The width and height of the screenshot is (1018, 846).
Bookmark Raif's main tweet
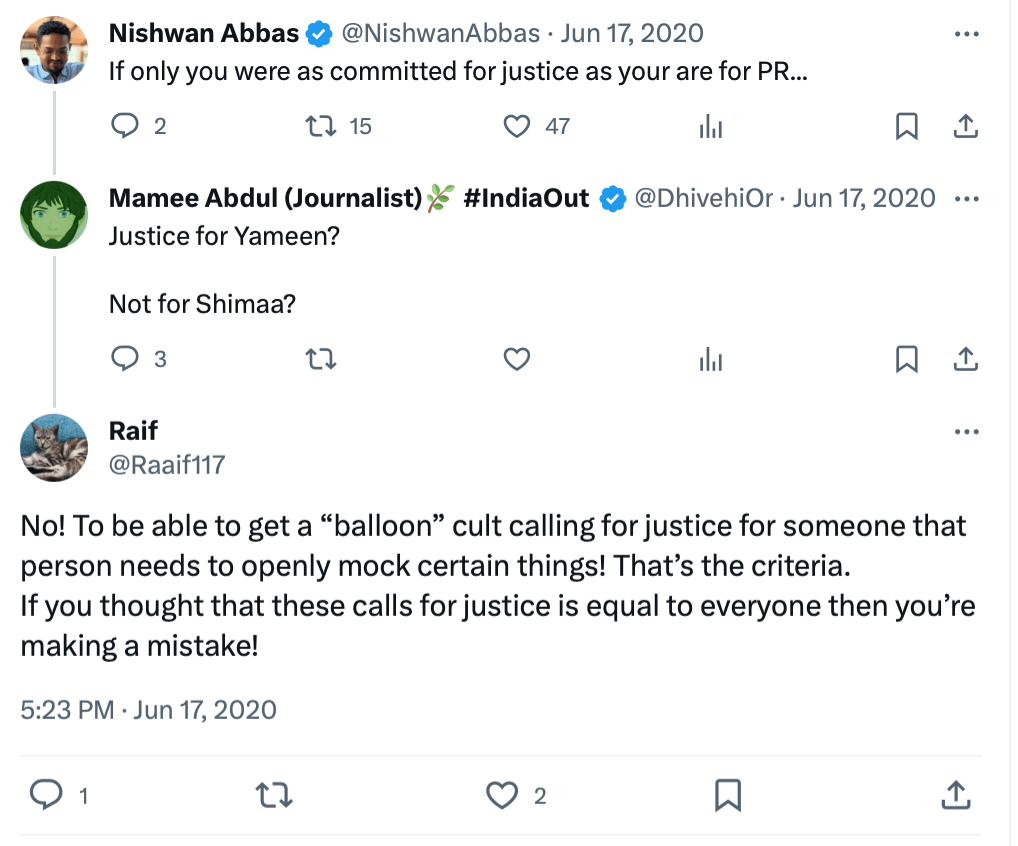coord(727,795)
